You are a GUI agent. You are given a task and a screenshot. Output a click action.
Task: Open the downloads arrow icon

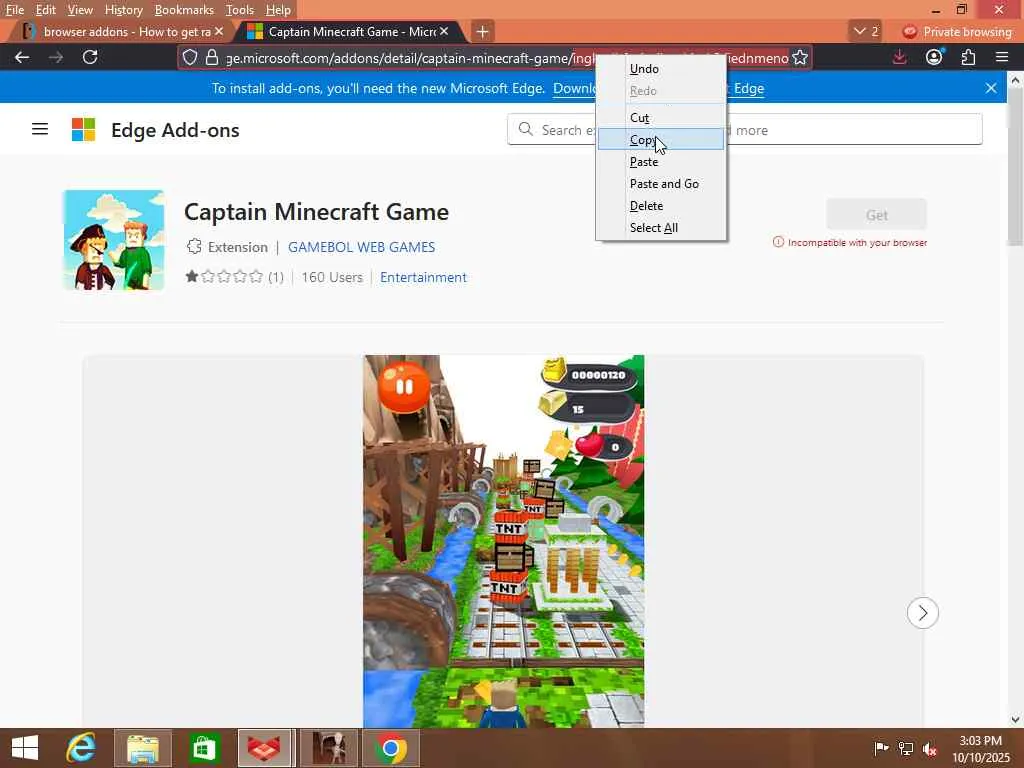point(899,57)
